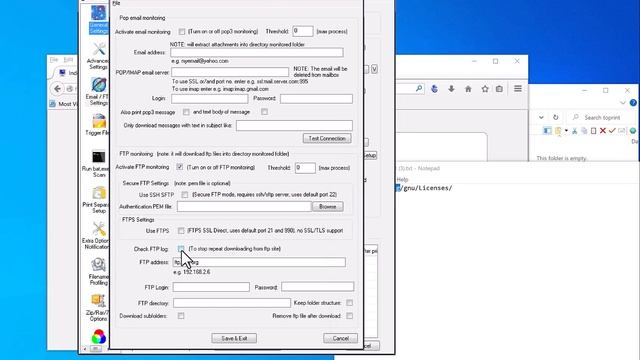
Task: Click the Explorer preview pane icon
Action: tap(547, 131)
